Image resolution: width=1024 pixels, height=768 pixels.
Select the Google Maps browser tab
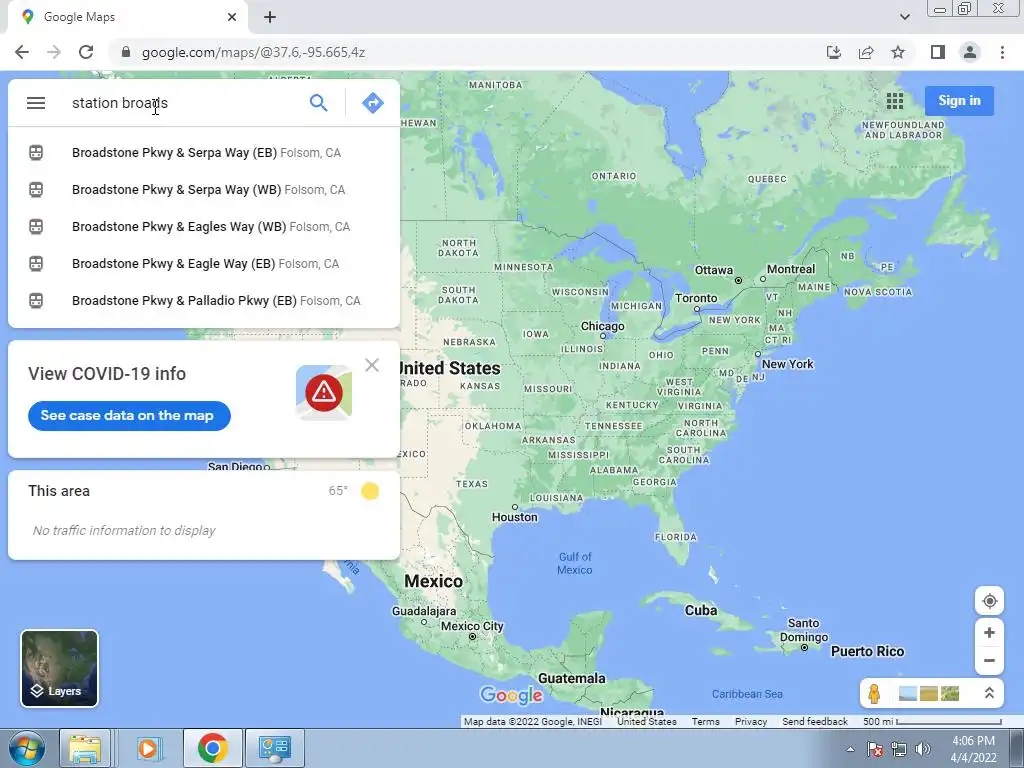(127, 17)
